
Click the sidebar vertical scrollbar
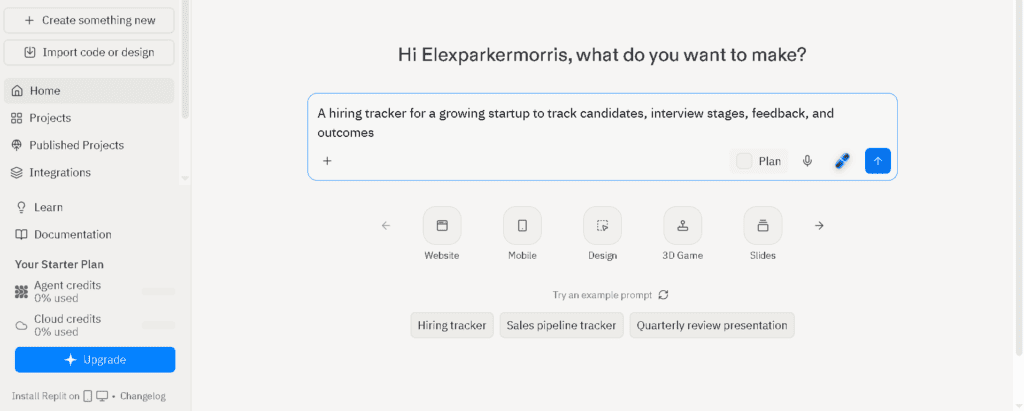[x=185, y=60]
